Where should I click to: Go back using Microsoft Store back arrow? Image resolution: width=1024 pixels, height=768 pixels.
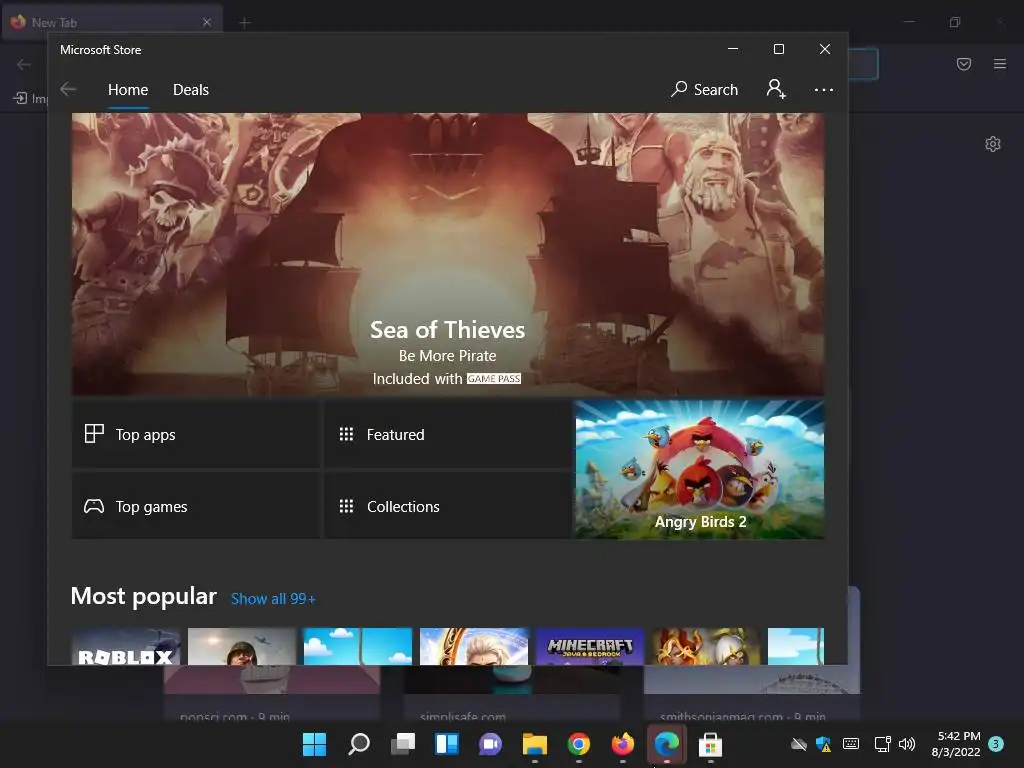[68, 89]
